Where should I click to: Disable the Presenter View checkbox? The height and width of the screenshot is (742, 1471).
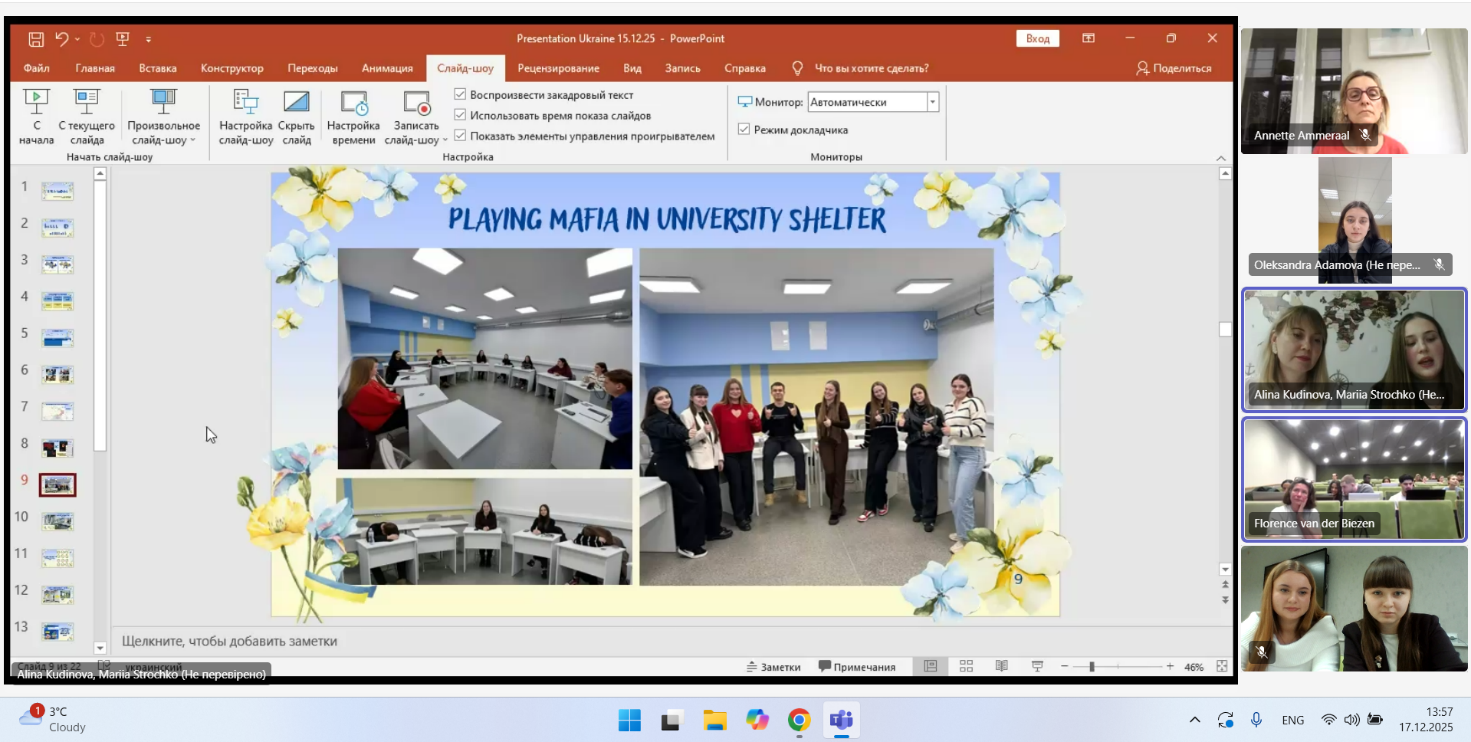[x=744, y=130]
